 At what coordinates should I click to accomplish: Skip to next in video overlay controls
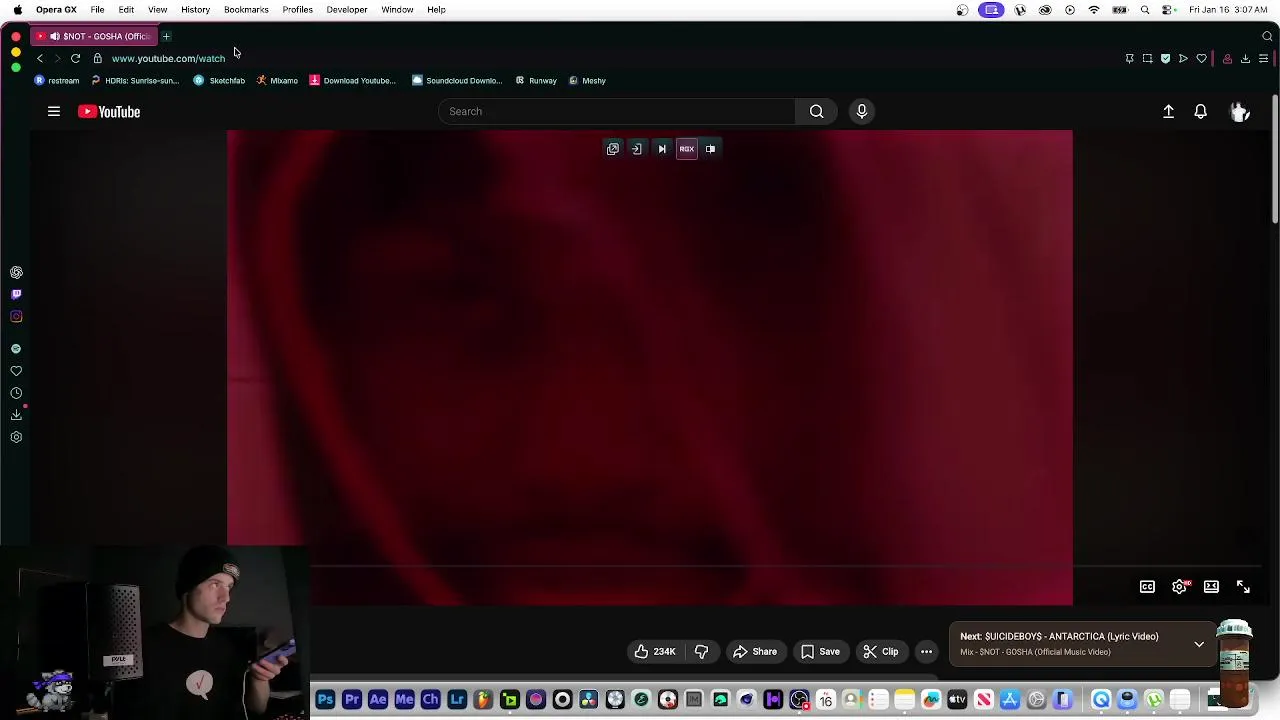662,149
